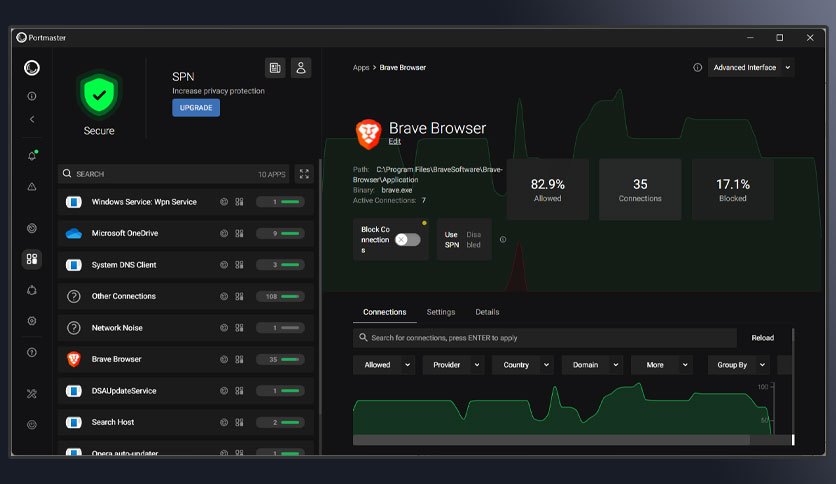
Task: Open the settings gear in the sidebar
Action: pyautogui.click(x=32, y=321)
